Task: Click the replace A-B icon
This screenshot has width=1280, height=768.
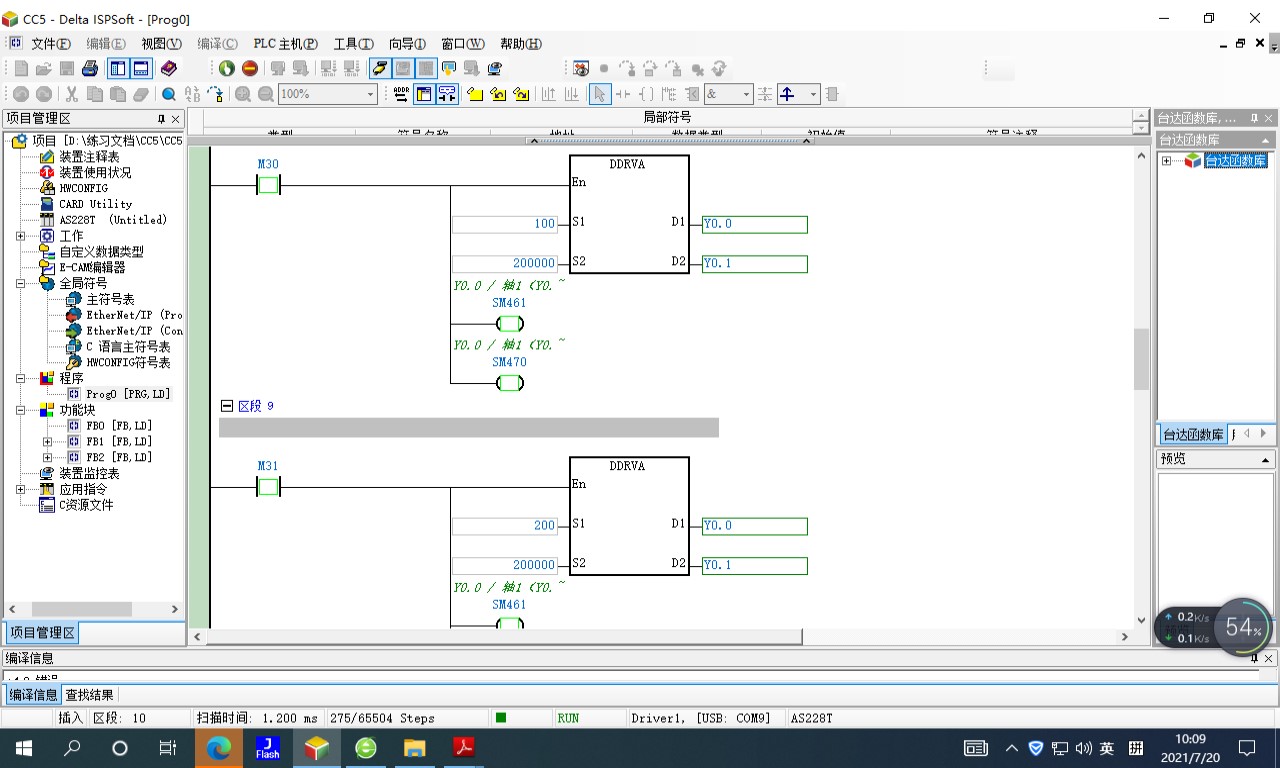Action: coord(192,94)
